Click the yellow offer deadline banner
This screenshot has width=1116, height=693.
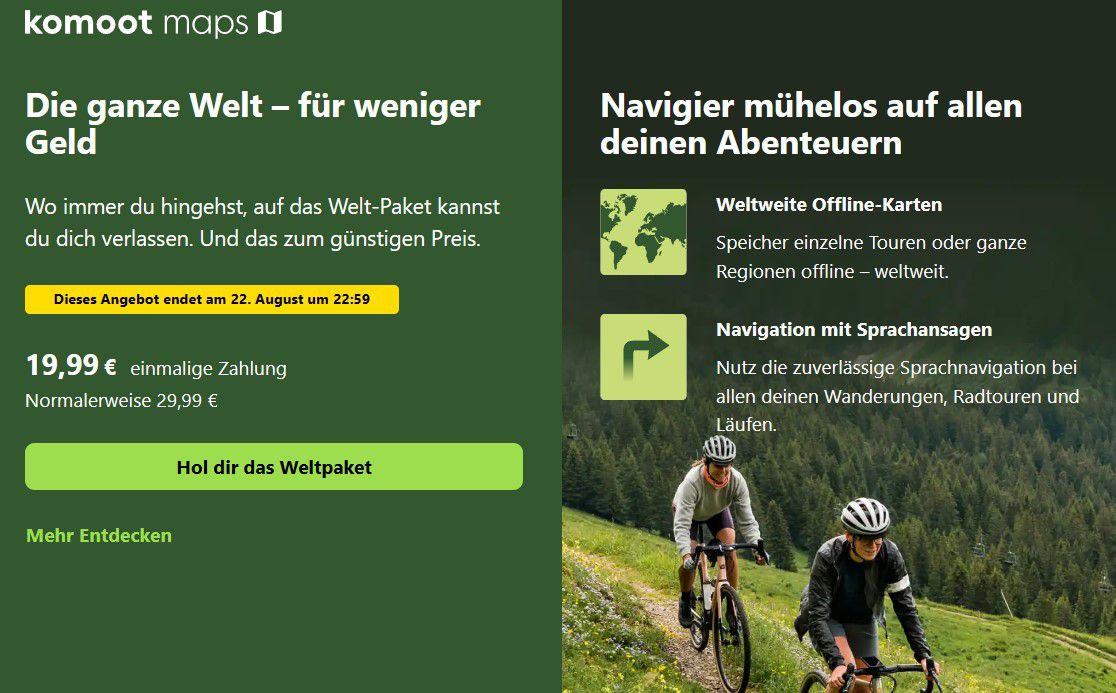(x=212, y=300)
